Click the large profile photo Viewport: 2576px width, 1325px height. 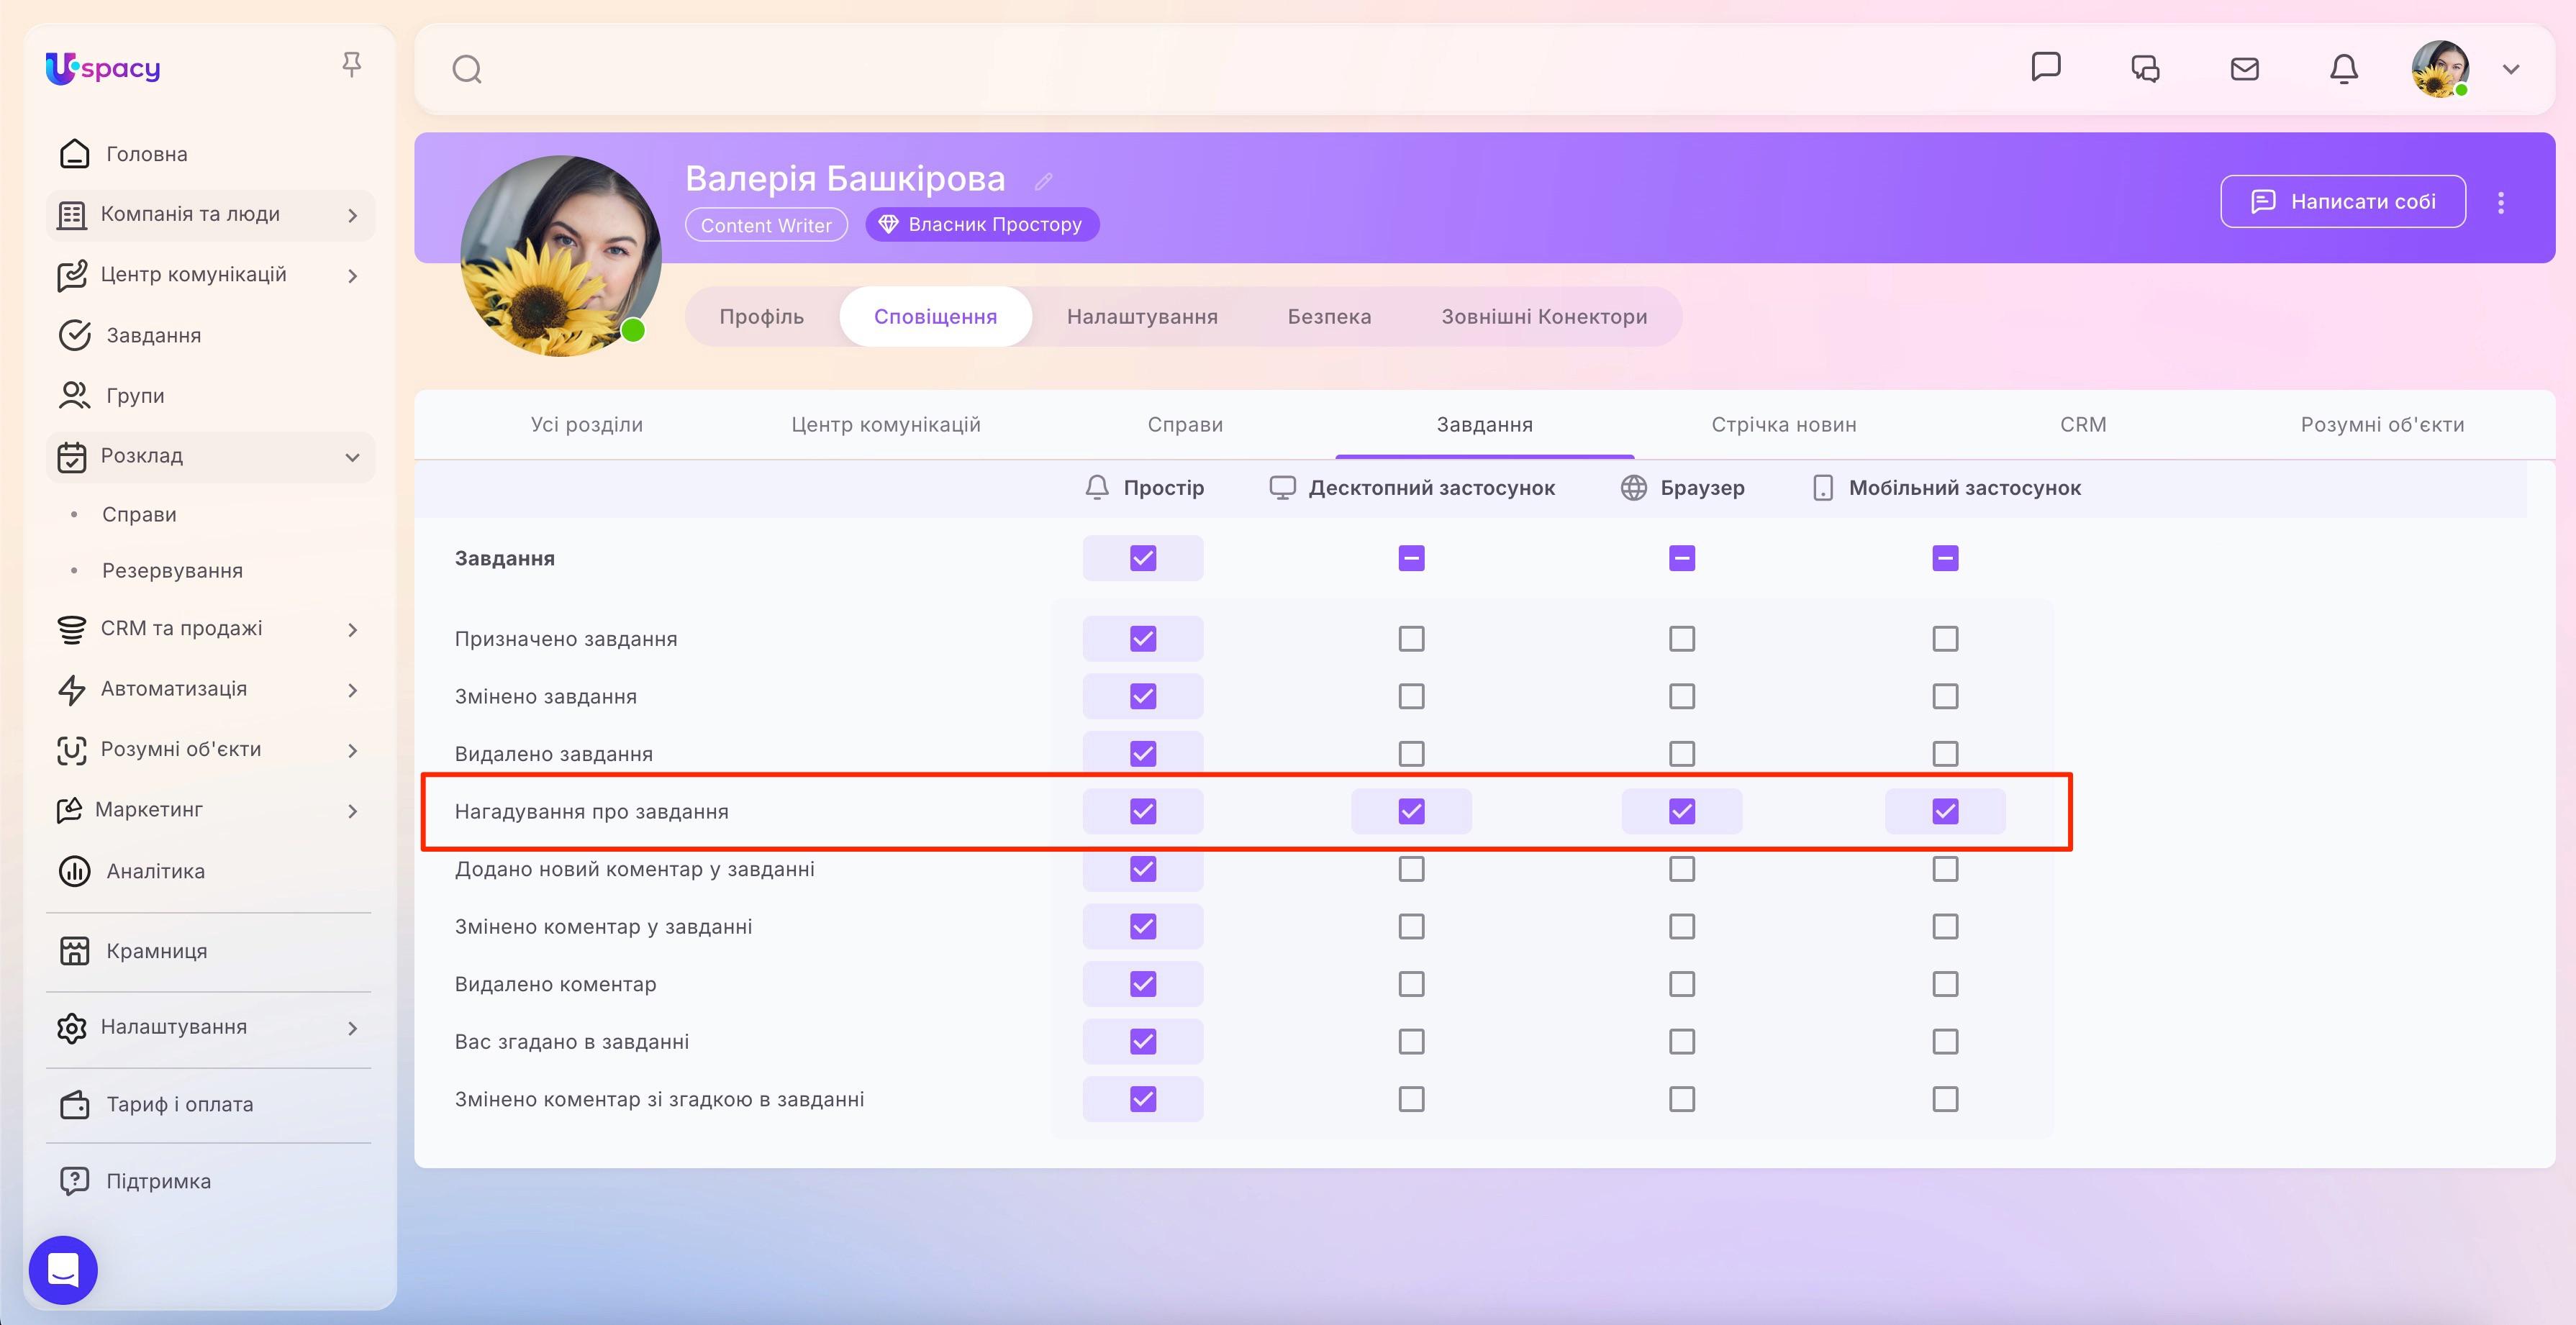tap(560, 255)
